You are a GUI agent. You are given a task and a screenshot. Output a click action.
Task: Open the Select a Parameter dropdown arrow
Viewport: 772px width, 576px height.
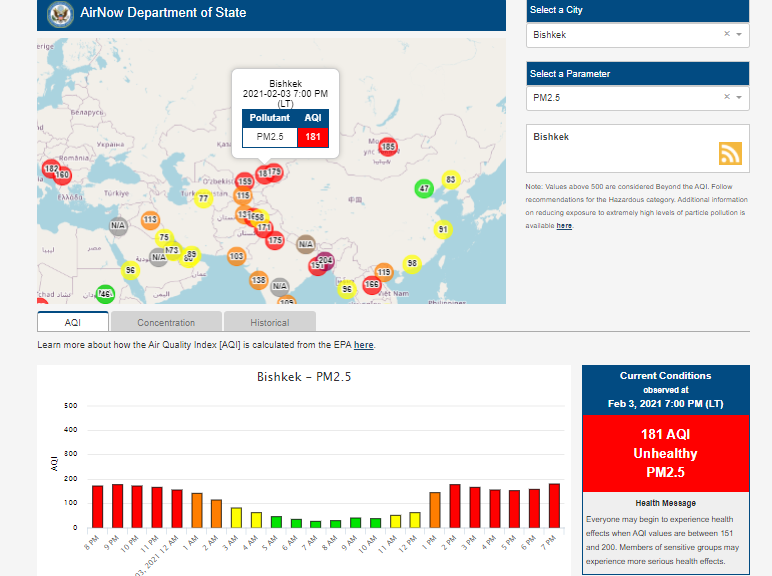pos(739,97)
